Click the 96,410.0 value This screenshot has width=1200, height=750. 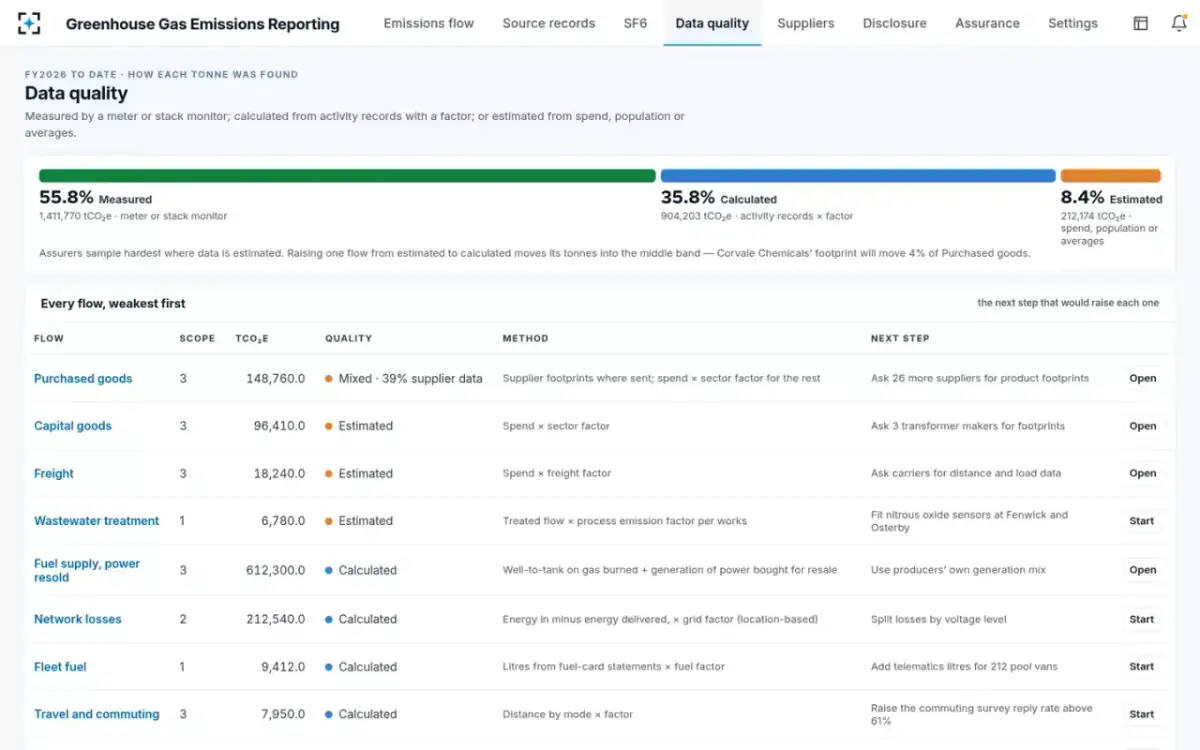point(279,426)
